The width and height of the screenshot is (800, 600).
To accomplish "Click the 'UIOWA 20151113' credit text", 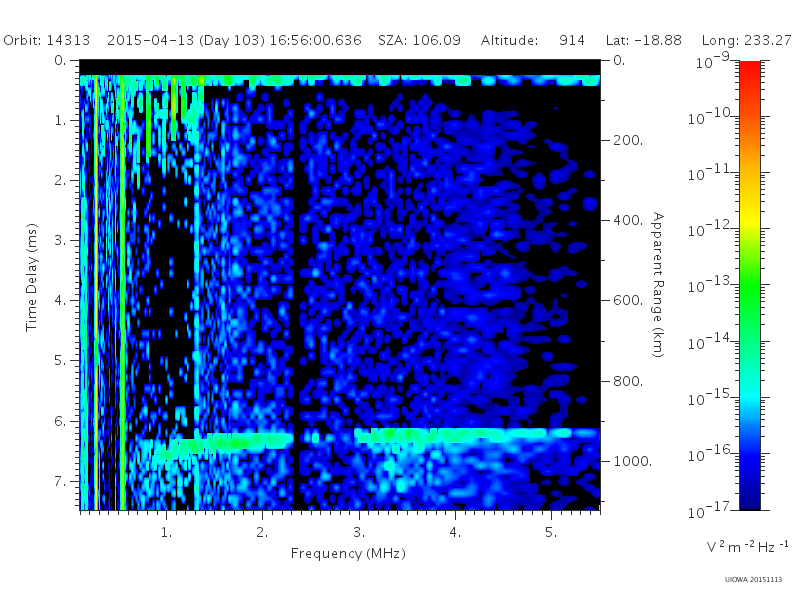I will (x=753, y=580).
